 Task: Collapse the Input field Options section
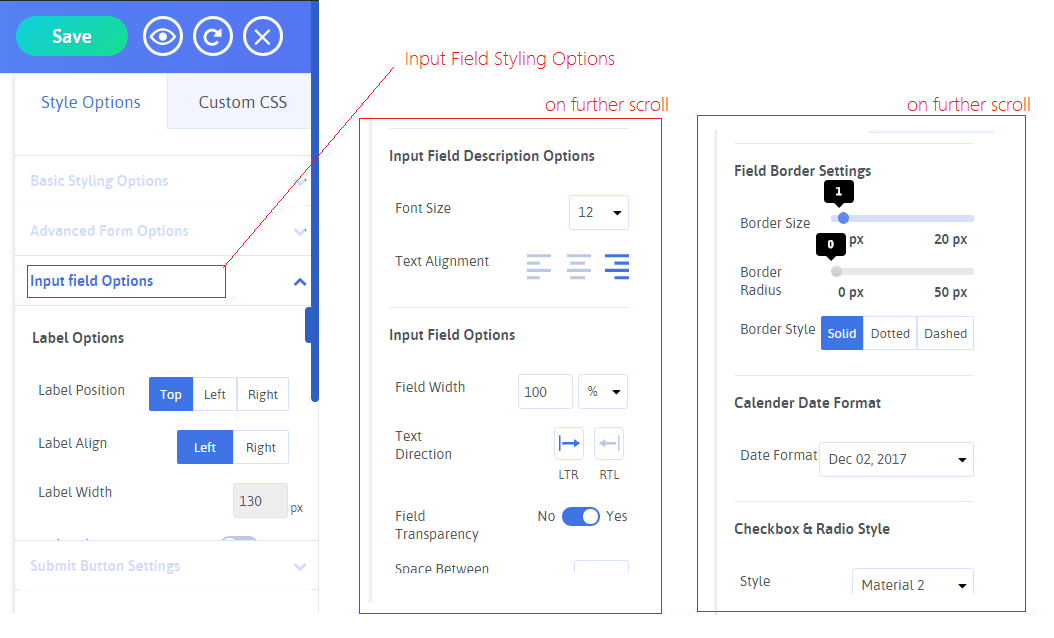pyautogui.click(x=300, y=282)
